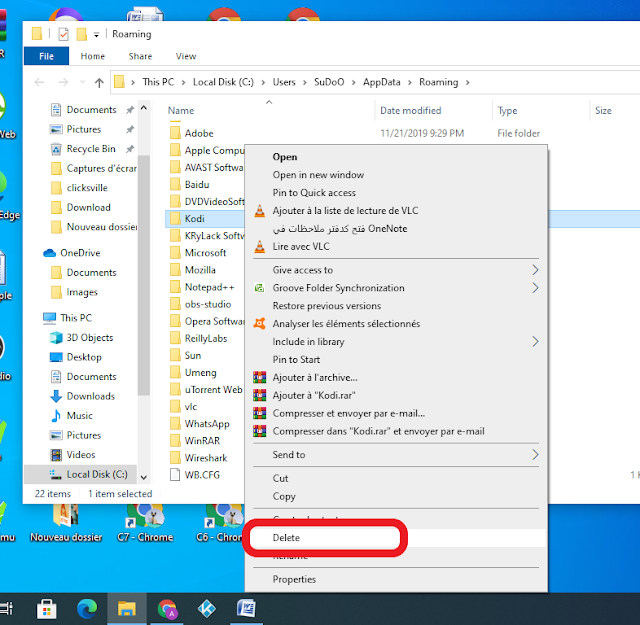Click WinRAR icon beside Compresser dans "Kodi.rar"

tap(260, 431)
